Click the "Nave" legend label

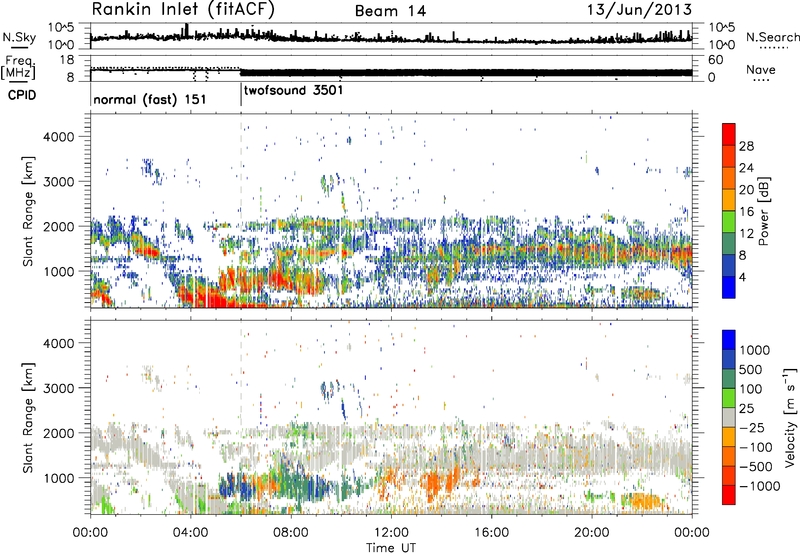click(761, 69)
